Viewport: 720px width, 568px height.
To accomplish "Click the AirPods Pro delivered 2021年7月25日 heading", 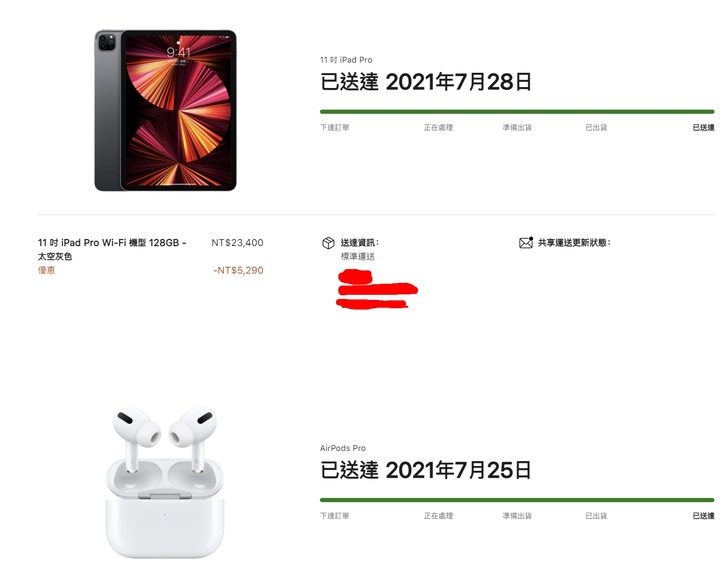I will [x=426, y=470].
